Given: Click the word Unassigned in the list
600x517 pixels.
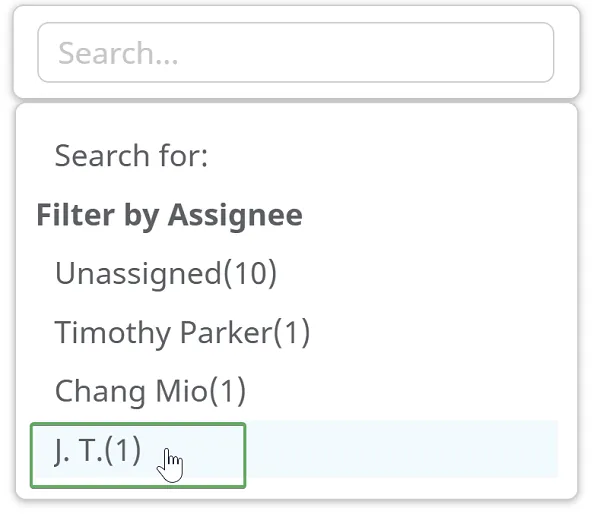Looking at the screenshot, I should [x=138, y=273].
